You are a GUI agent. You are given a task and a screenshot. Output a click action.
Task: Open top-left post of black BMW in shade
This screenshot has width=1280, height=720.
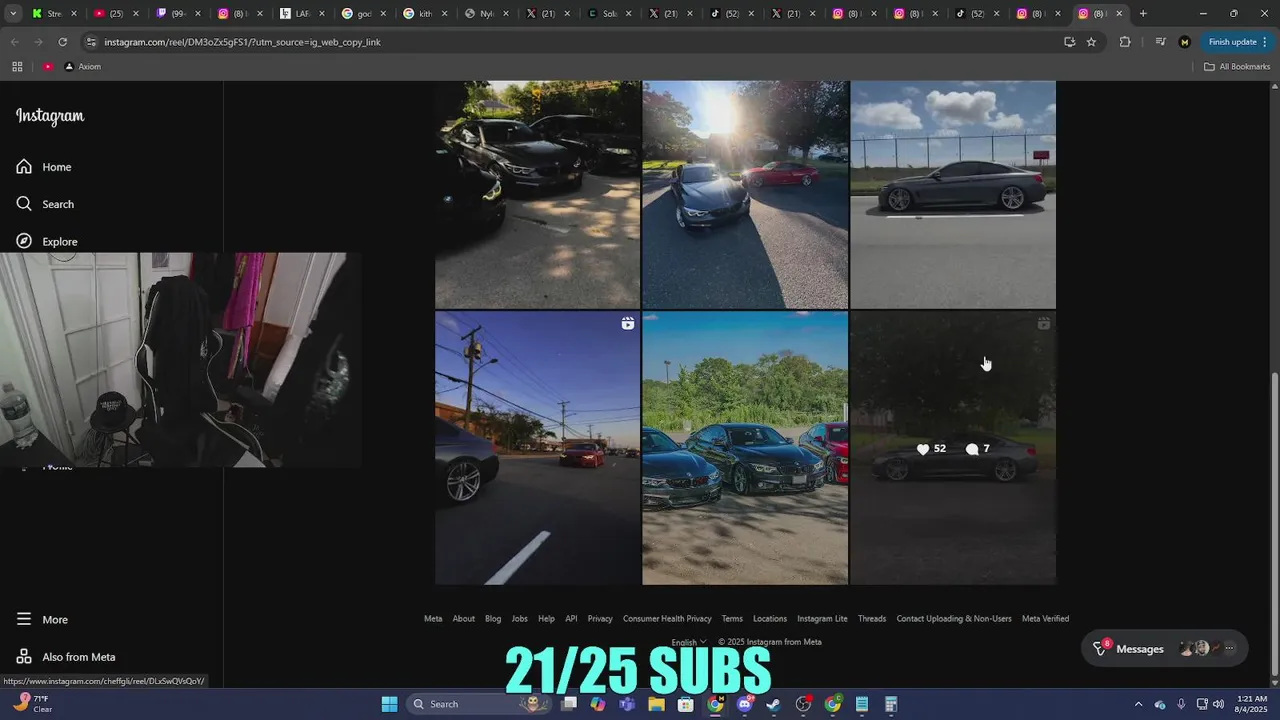click(537, 195)
